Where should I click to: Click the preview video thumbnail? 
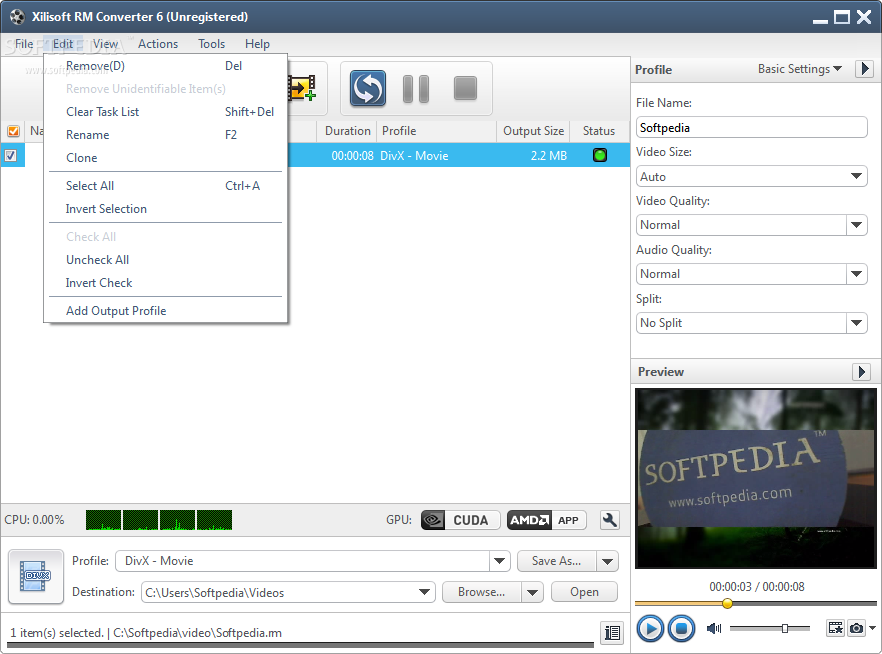755,478
